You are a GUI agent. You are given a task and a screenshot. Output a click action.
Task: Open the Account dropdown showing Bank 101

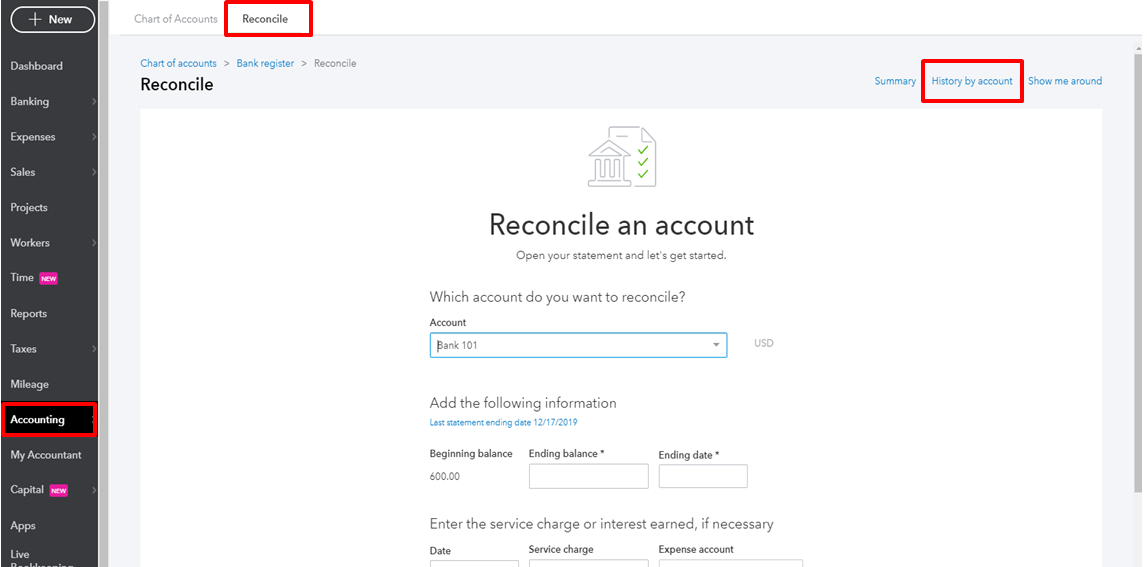coord(578,345)
